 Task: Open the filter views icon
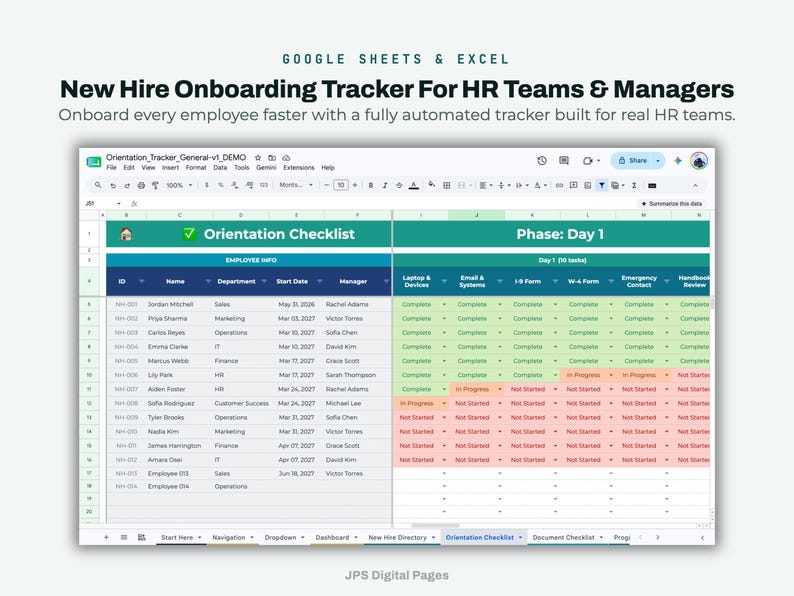pyautogui.click(x=617, y=185)
